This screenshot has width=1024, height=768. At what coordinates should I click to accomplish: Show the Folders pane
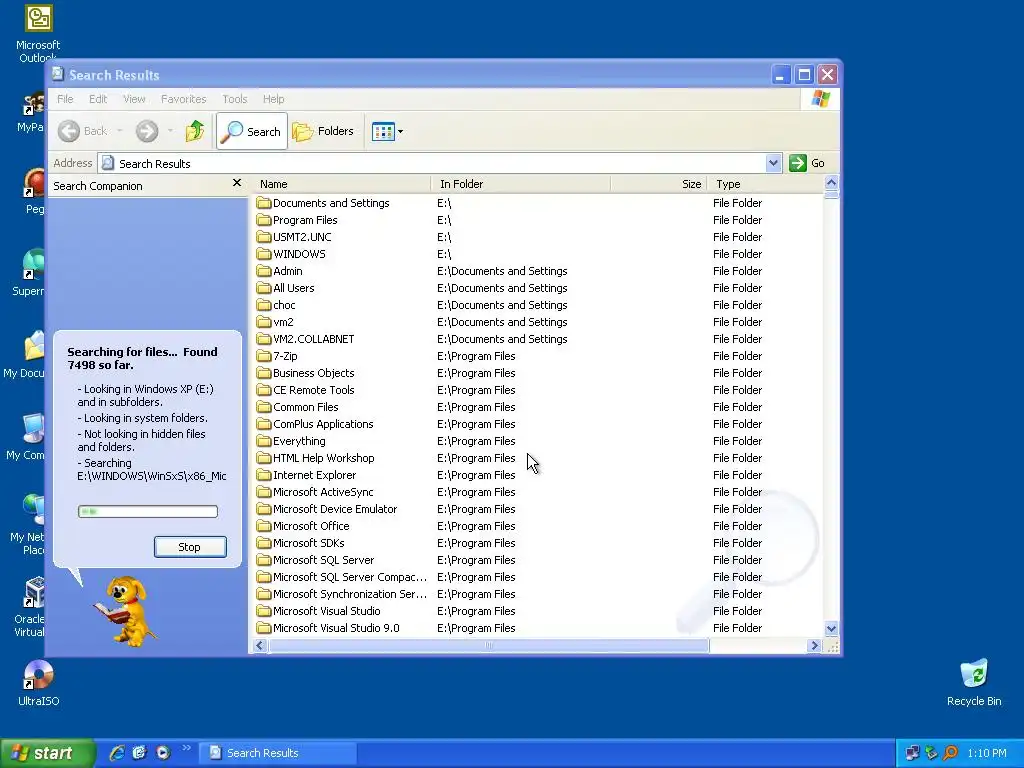(323, 131)
